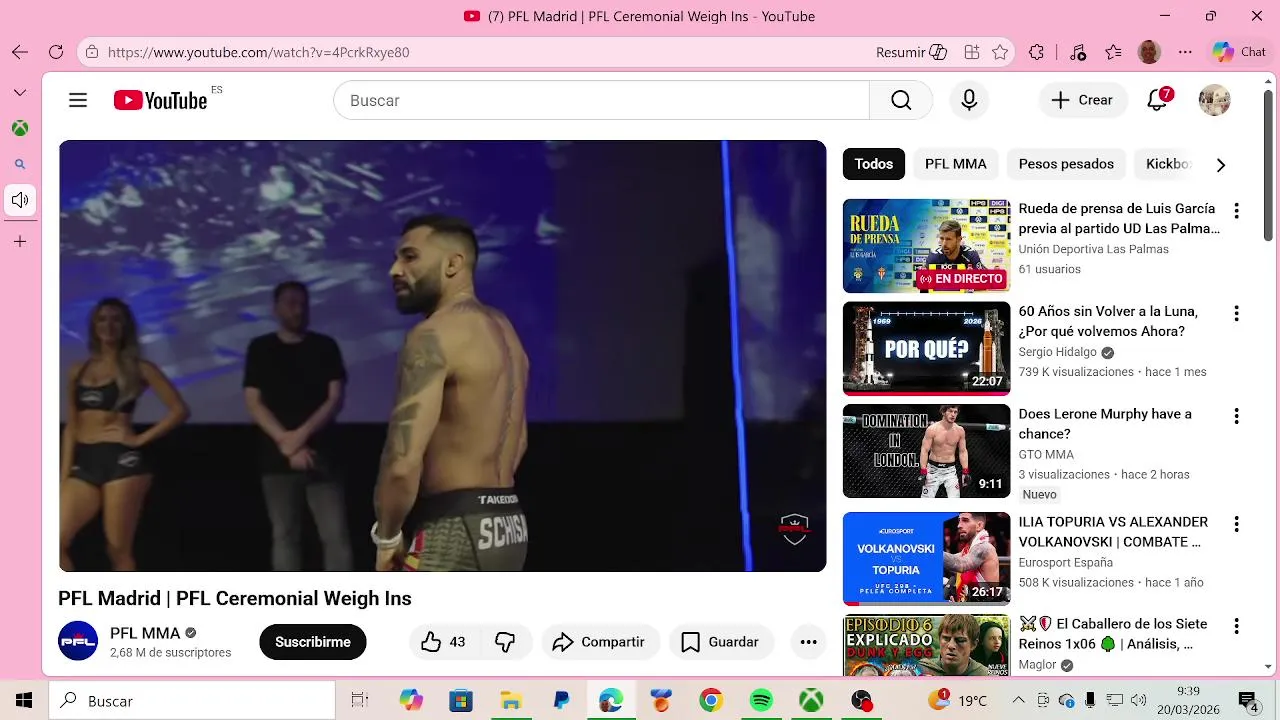Viewport: 1280px width, 720px height.
Task: Open the YouTube hamburger guide menu
Action: click(78, 100)
